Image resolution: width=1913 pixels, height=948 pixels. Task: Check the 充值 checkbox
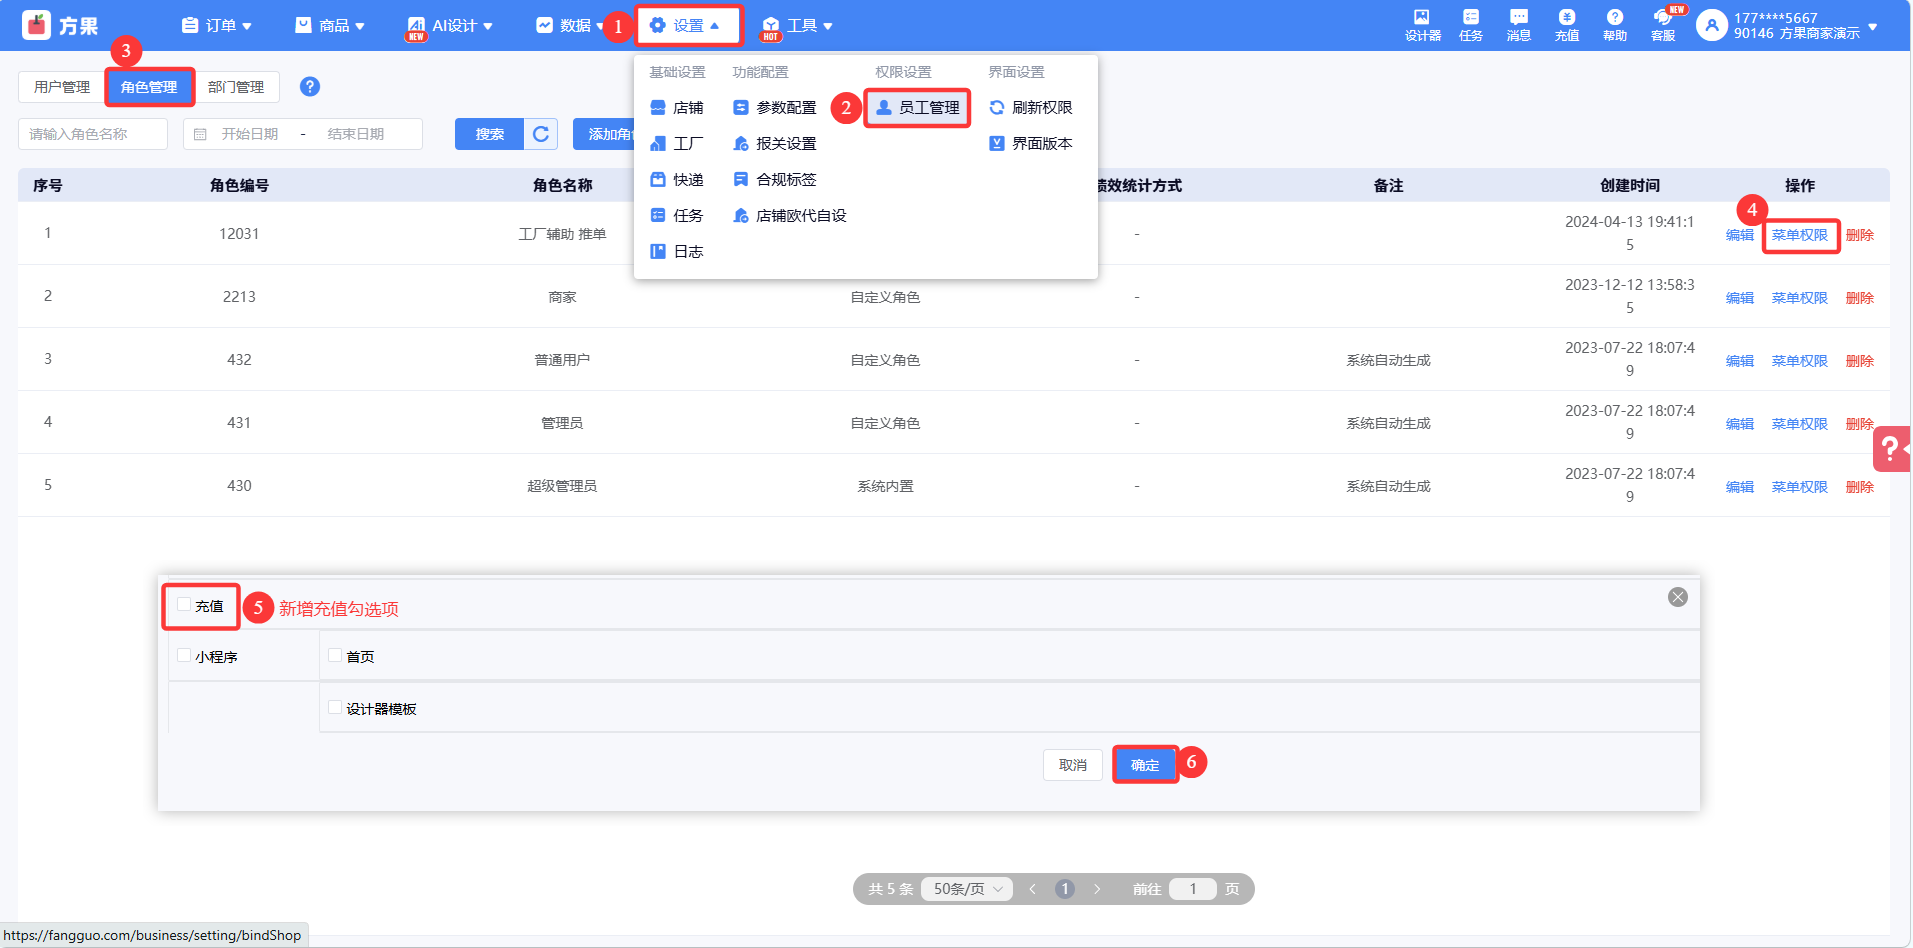coord(184,605)
